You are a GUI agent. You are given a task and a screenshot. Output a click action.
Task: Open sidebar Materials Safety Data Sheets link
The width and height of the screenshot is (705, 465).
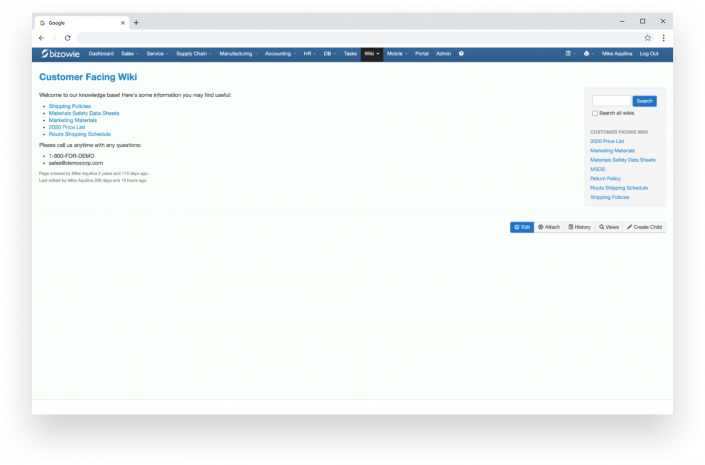coord(623,160)
